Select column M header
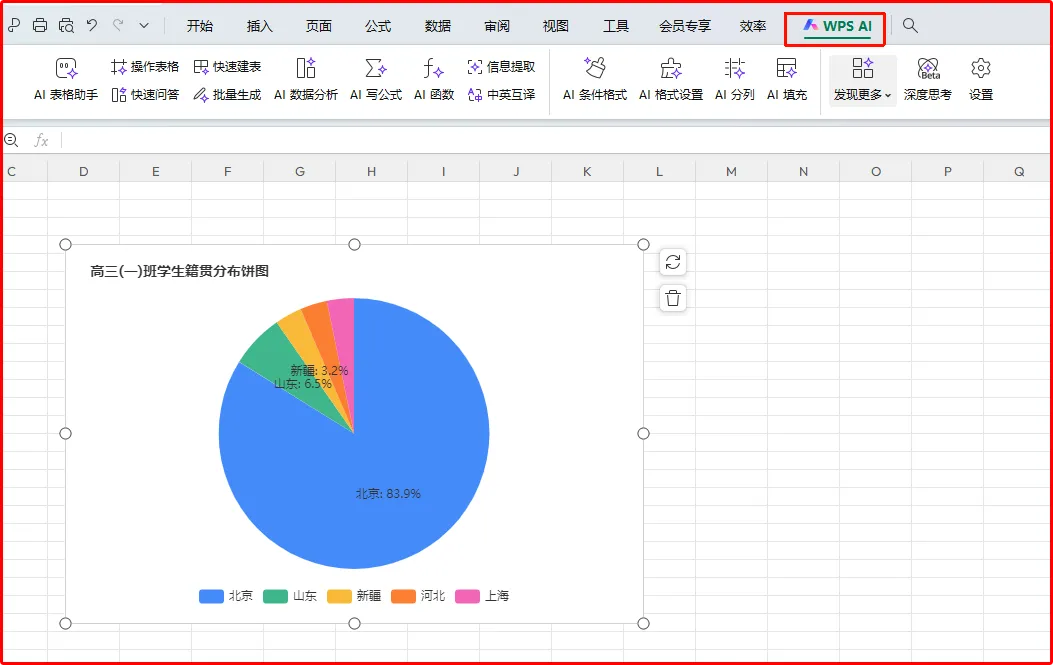The width and height of the screenshot is (1053, 665). 731,171
